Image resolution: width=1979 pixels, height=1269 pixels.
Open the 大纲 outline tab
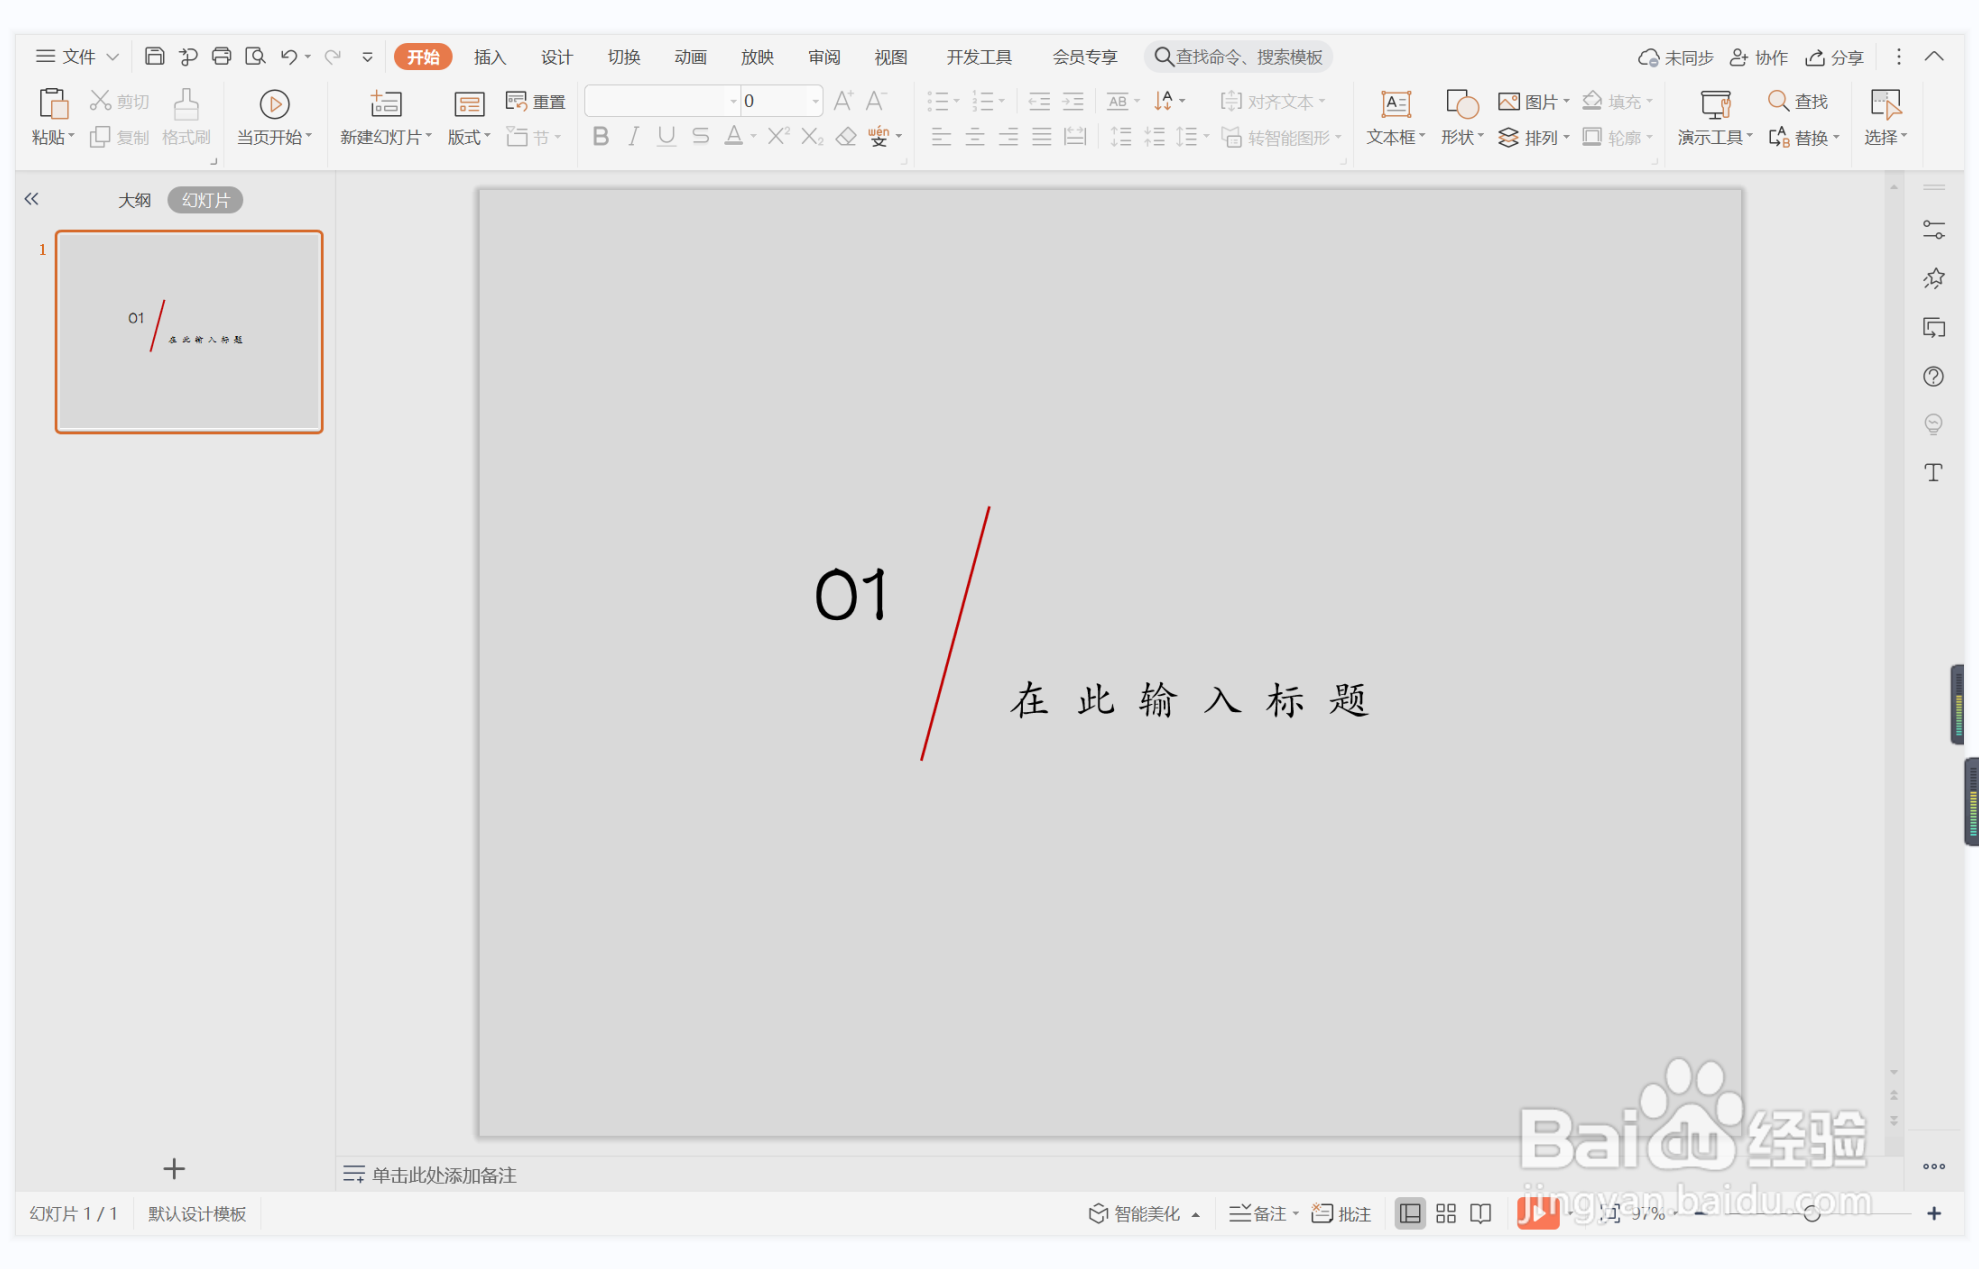[134, 200]
